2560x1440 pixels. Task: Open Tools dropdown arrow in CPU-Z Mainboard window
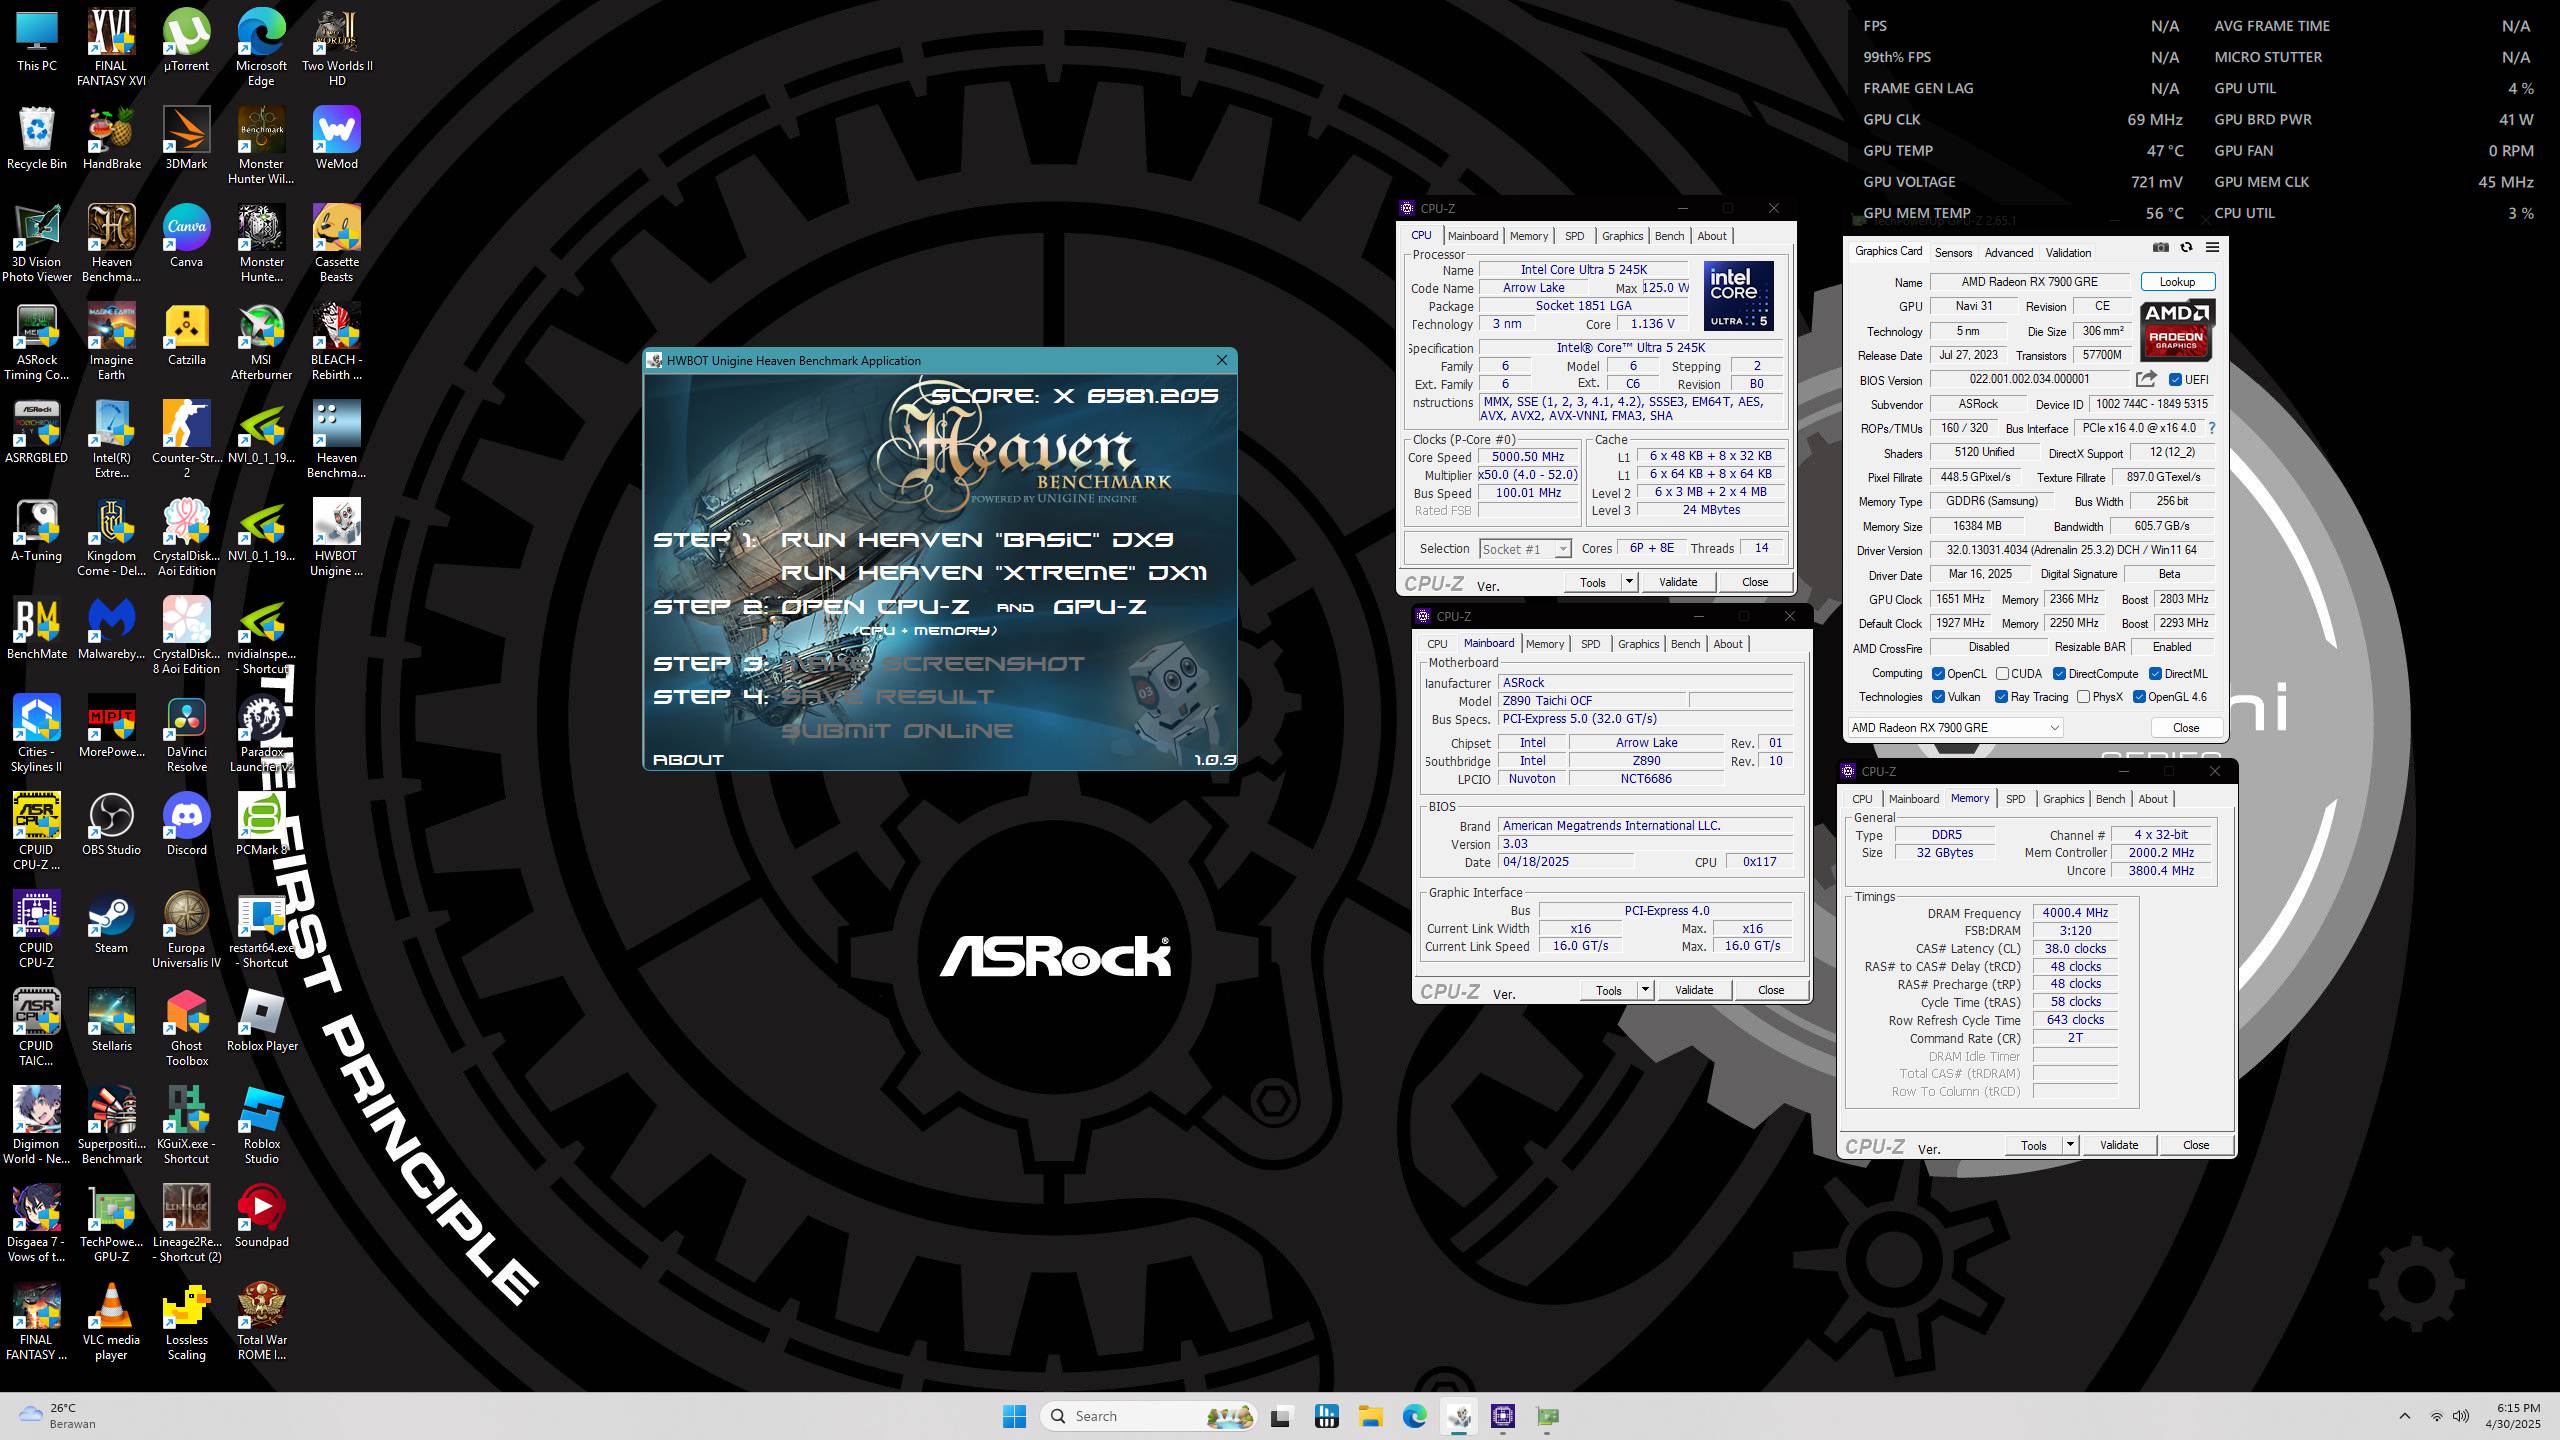1644,990
